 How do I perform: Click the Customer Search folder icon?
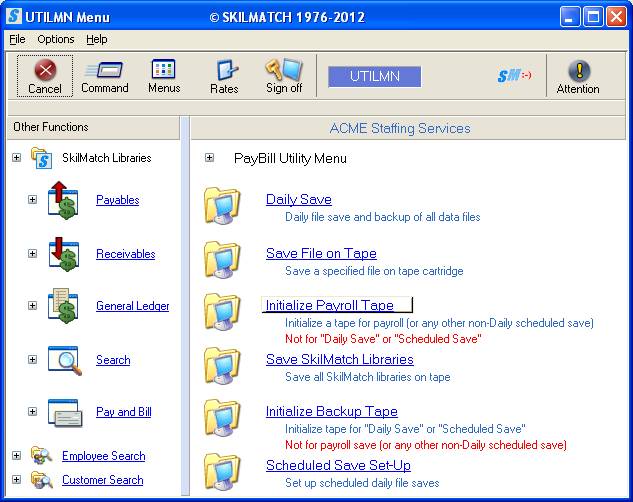[x=42, y=480]
